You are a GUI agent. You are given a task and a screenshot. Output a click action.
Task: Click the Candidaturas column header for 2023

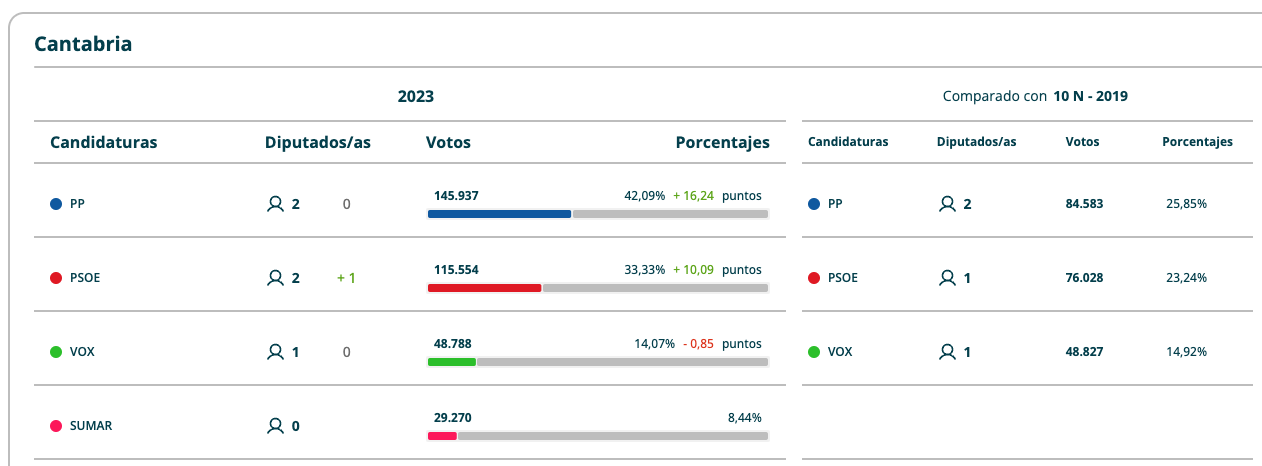(x=104, y=142)
